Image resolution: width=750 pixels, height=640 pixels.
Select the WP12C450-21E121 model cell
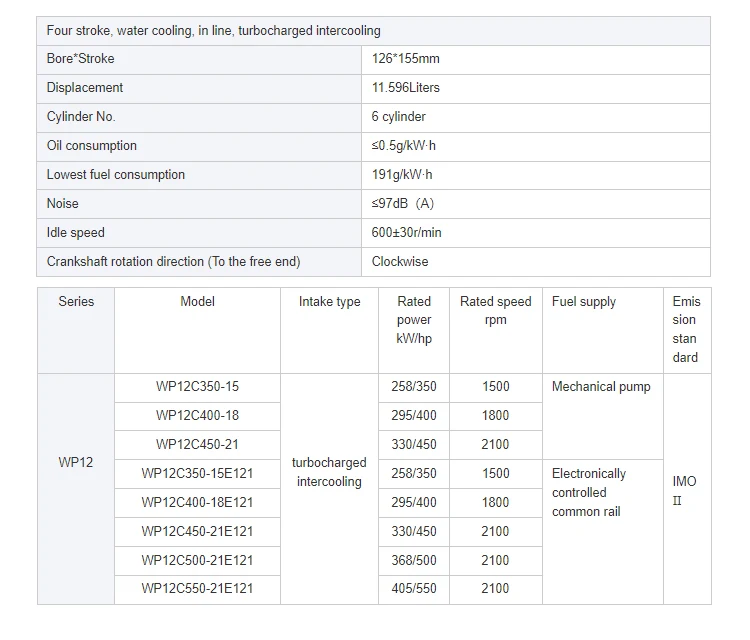[197, 532]
